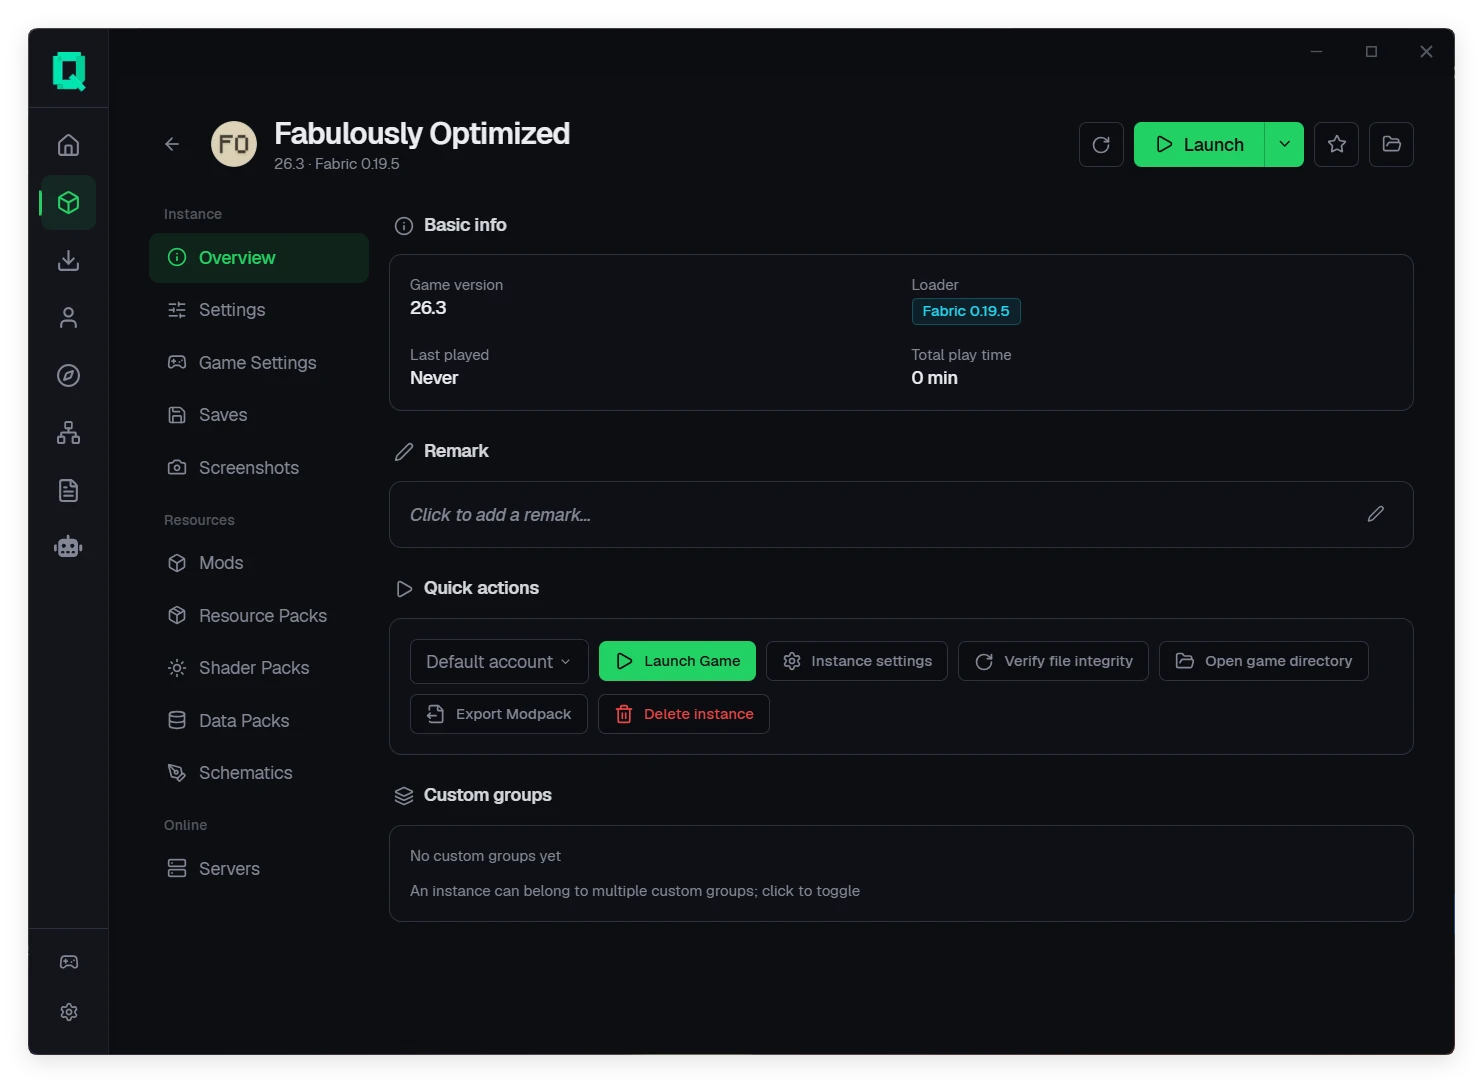1483x1083 pixels.
Task: Open the Screenshots tab
Action: [259, 468]
